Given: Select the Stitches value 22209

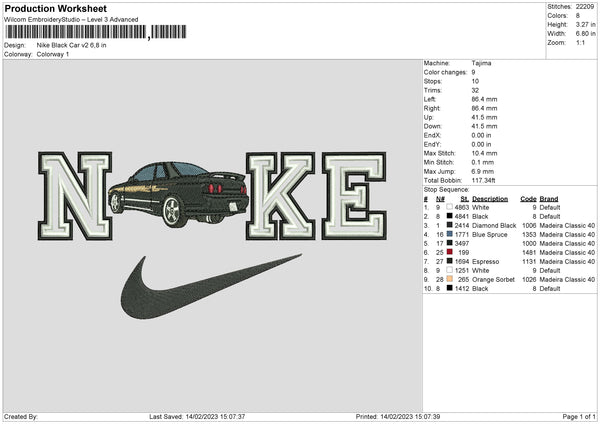Looking at the screenshot, I should 585,7.
